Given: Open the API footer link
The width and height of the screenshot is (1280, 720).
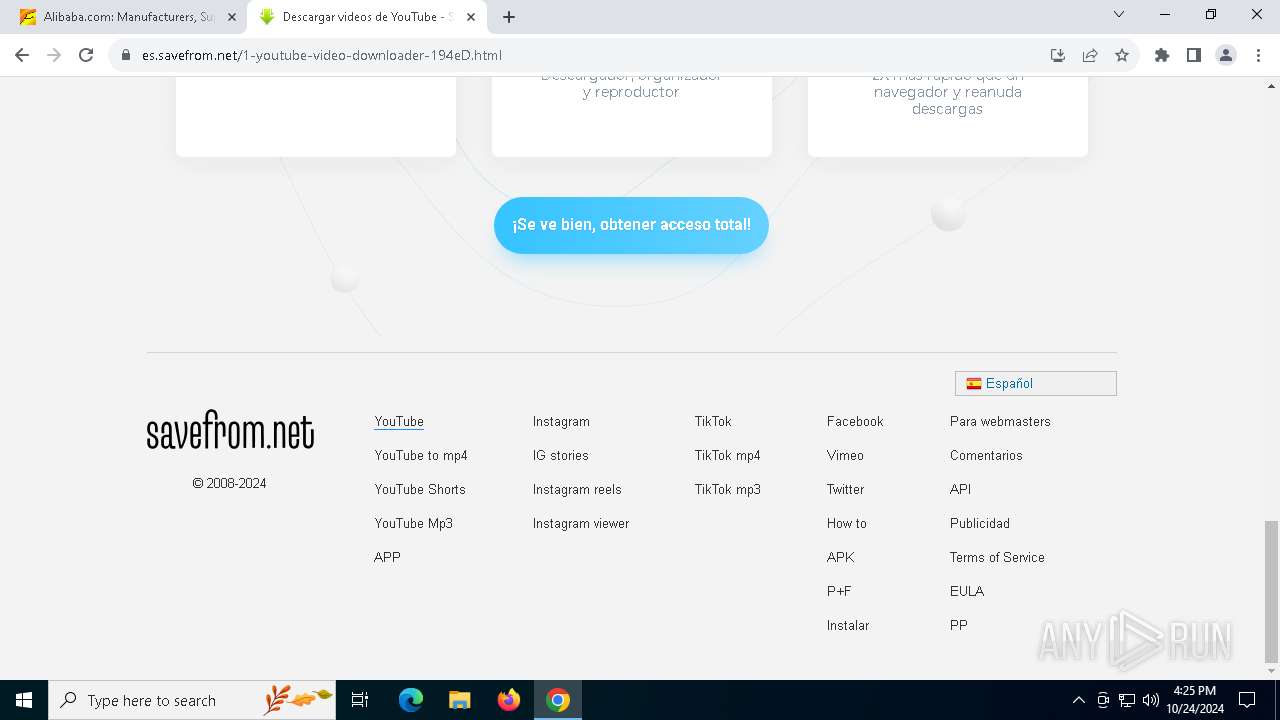Looking at the screenshot, I should click(x=960, y=490).
